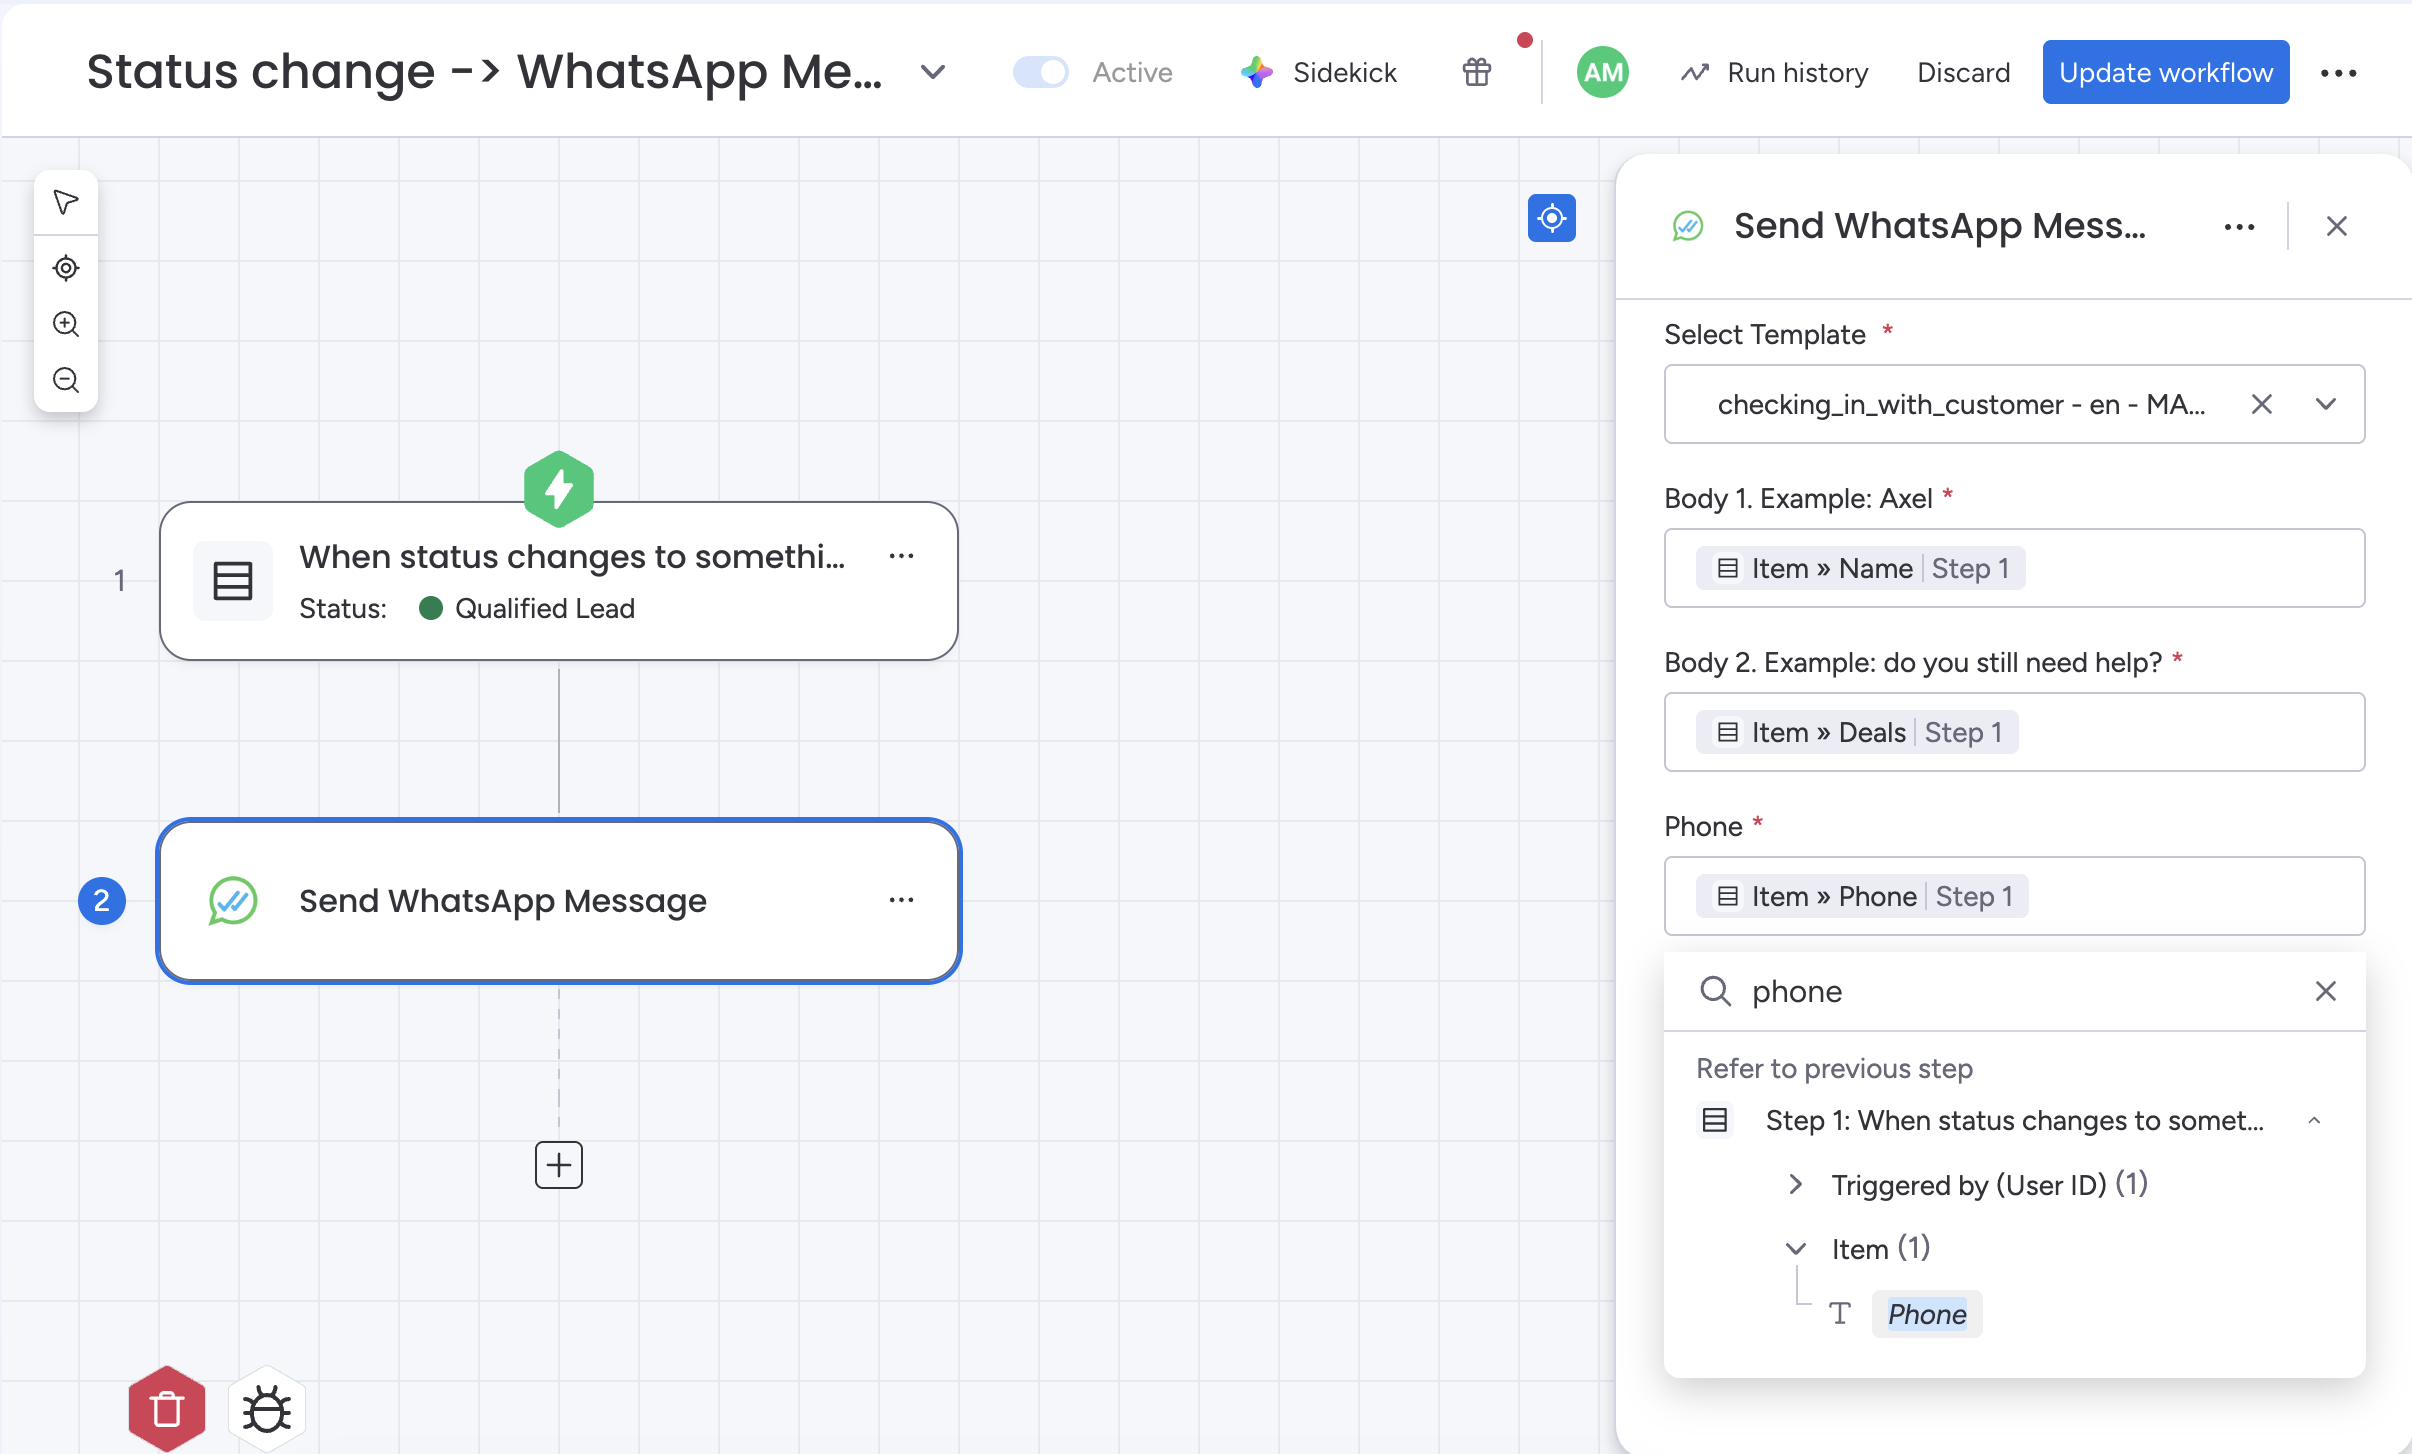Click the Item » Name Step 1 chip
The image size is (2412, 1454).
[1861, 568]
